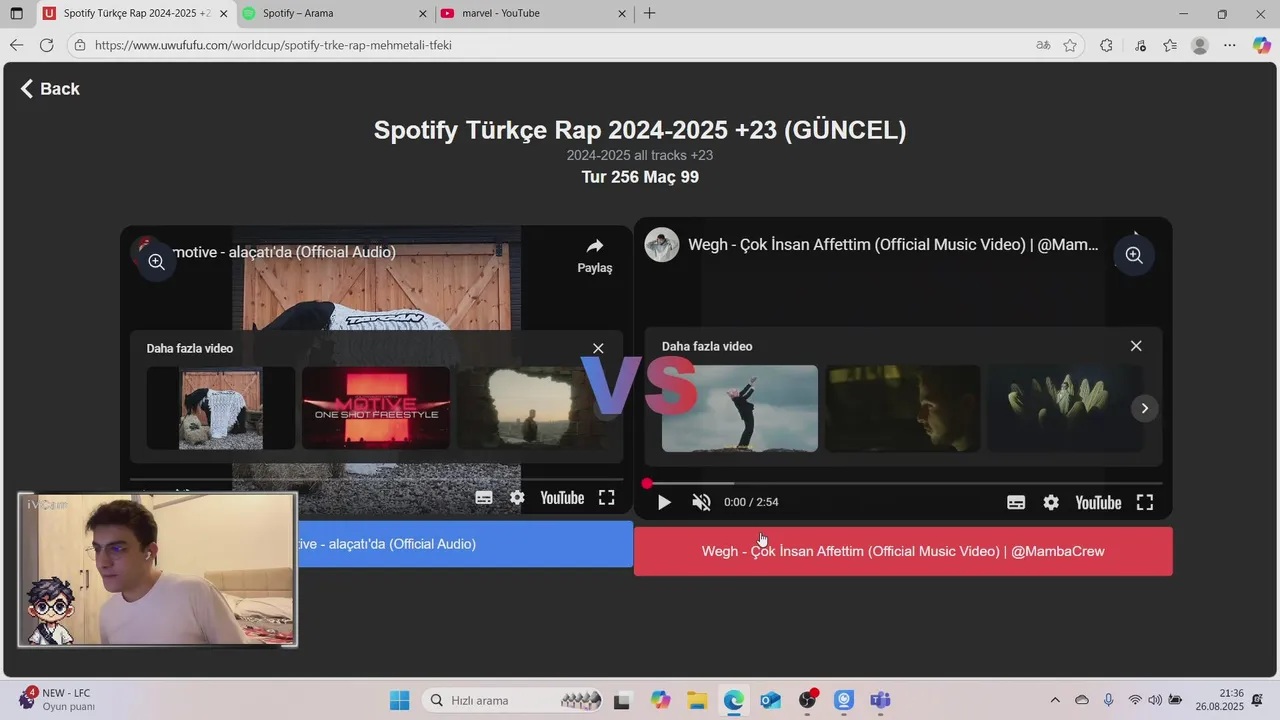Open settings gear on the motive video
The width and height of the screenshot is (1280, 720).
tap(517, 498)
